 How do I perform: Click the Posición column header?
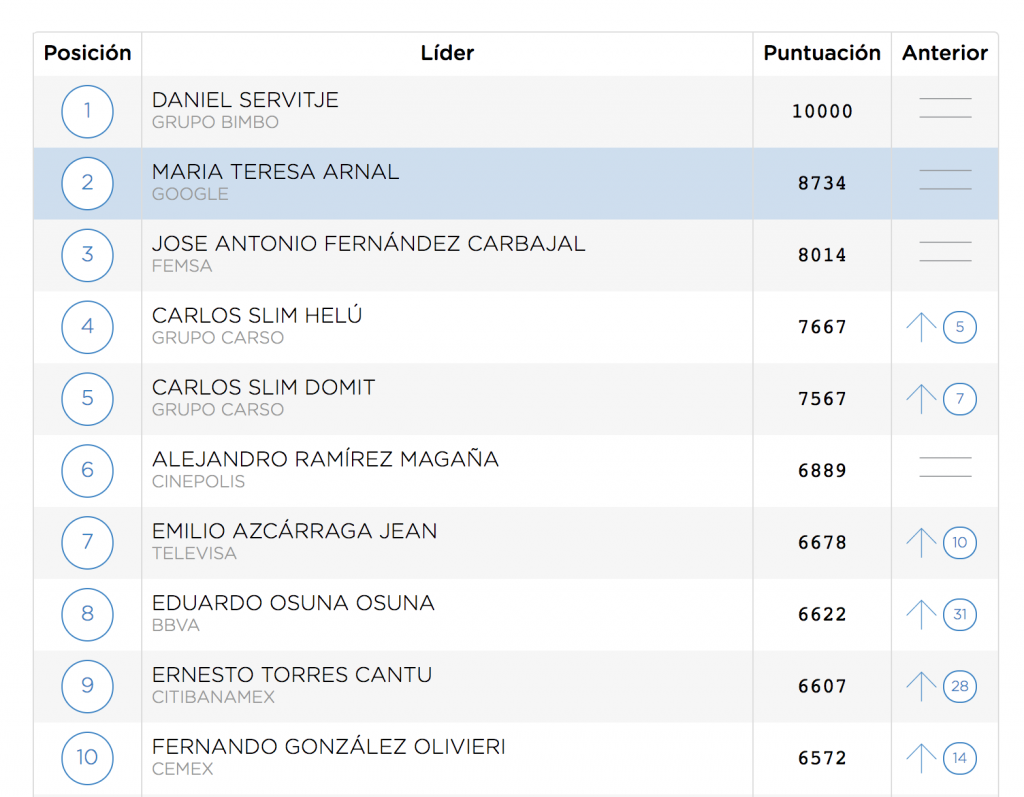pyautogui.click(x=88, y=53)
